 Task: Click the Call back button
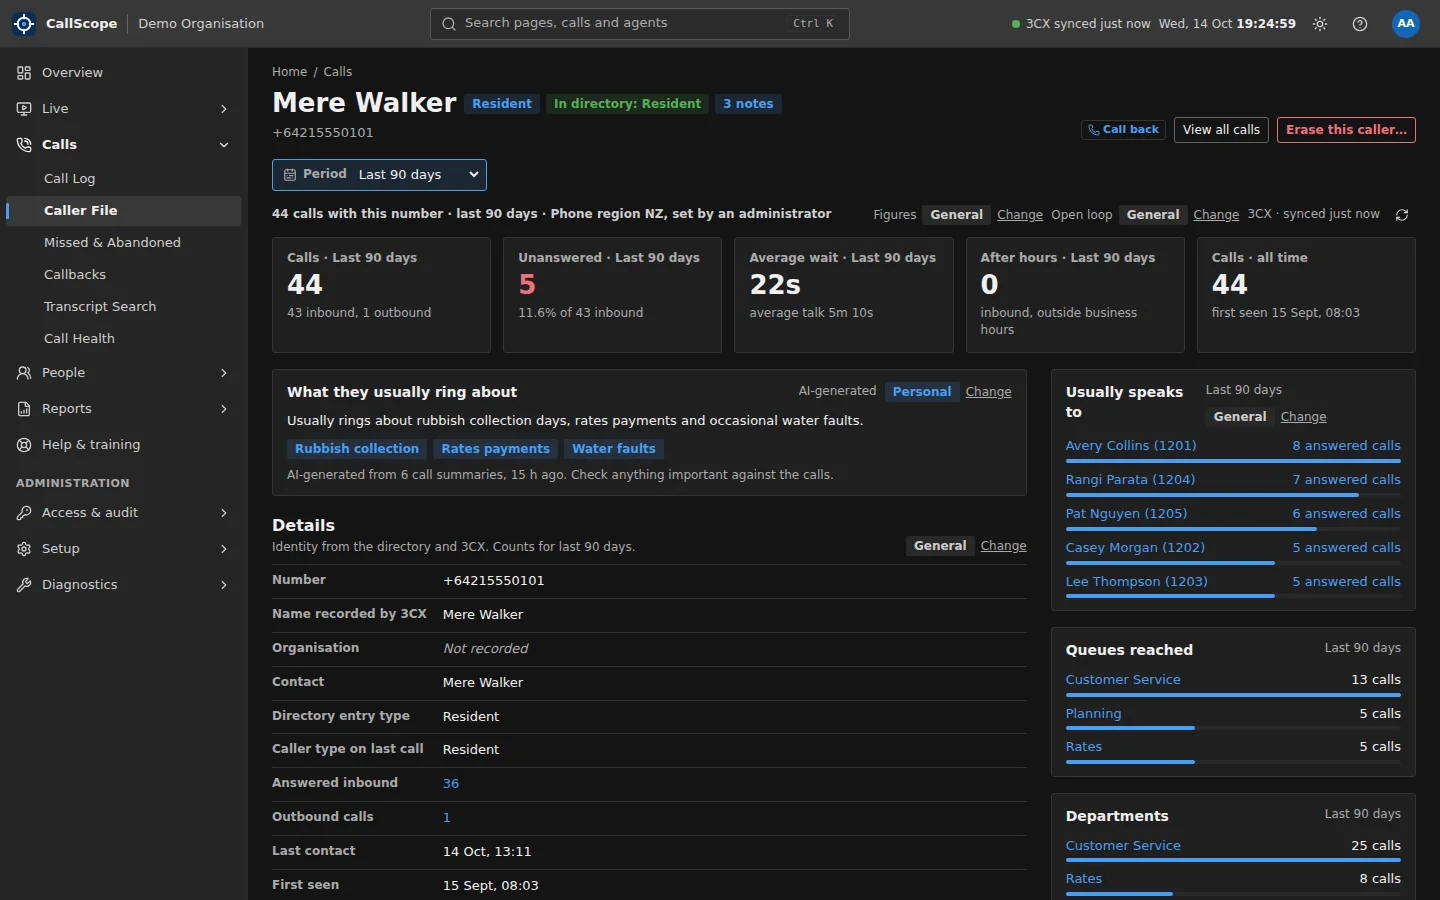[x=1123, y=130]
